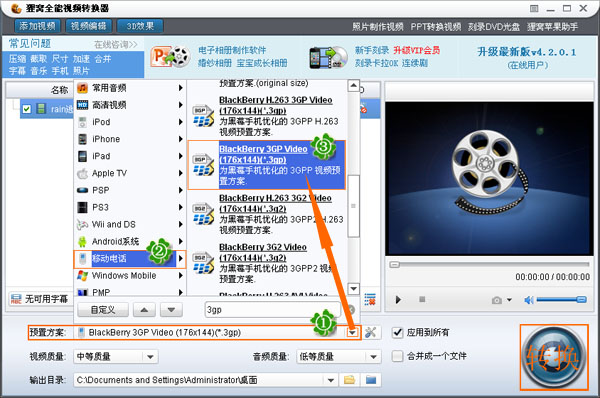The image size is (600, 398).
Task: Choose BlackBerry 3GP Video (176x144) preset
Action: [267, 165]
